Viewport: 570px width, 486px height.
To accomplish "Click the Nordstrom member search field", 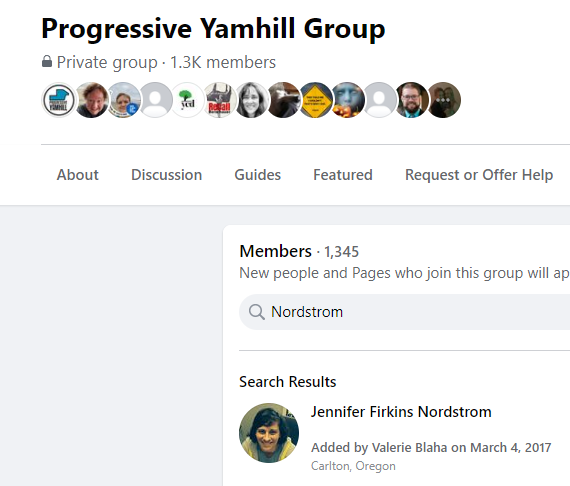I will pos(404,312).
